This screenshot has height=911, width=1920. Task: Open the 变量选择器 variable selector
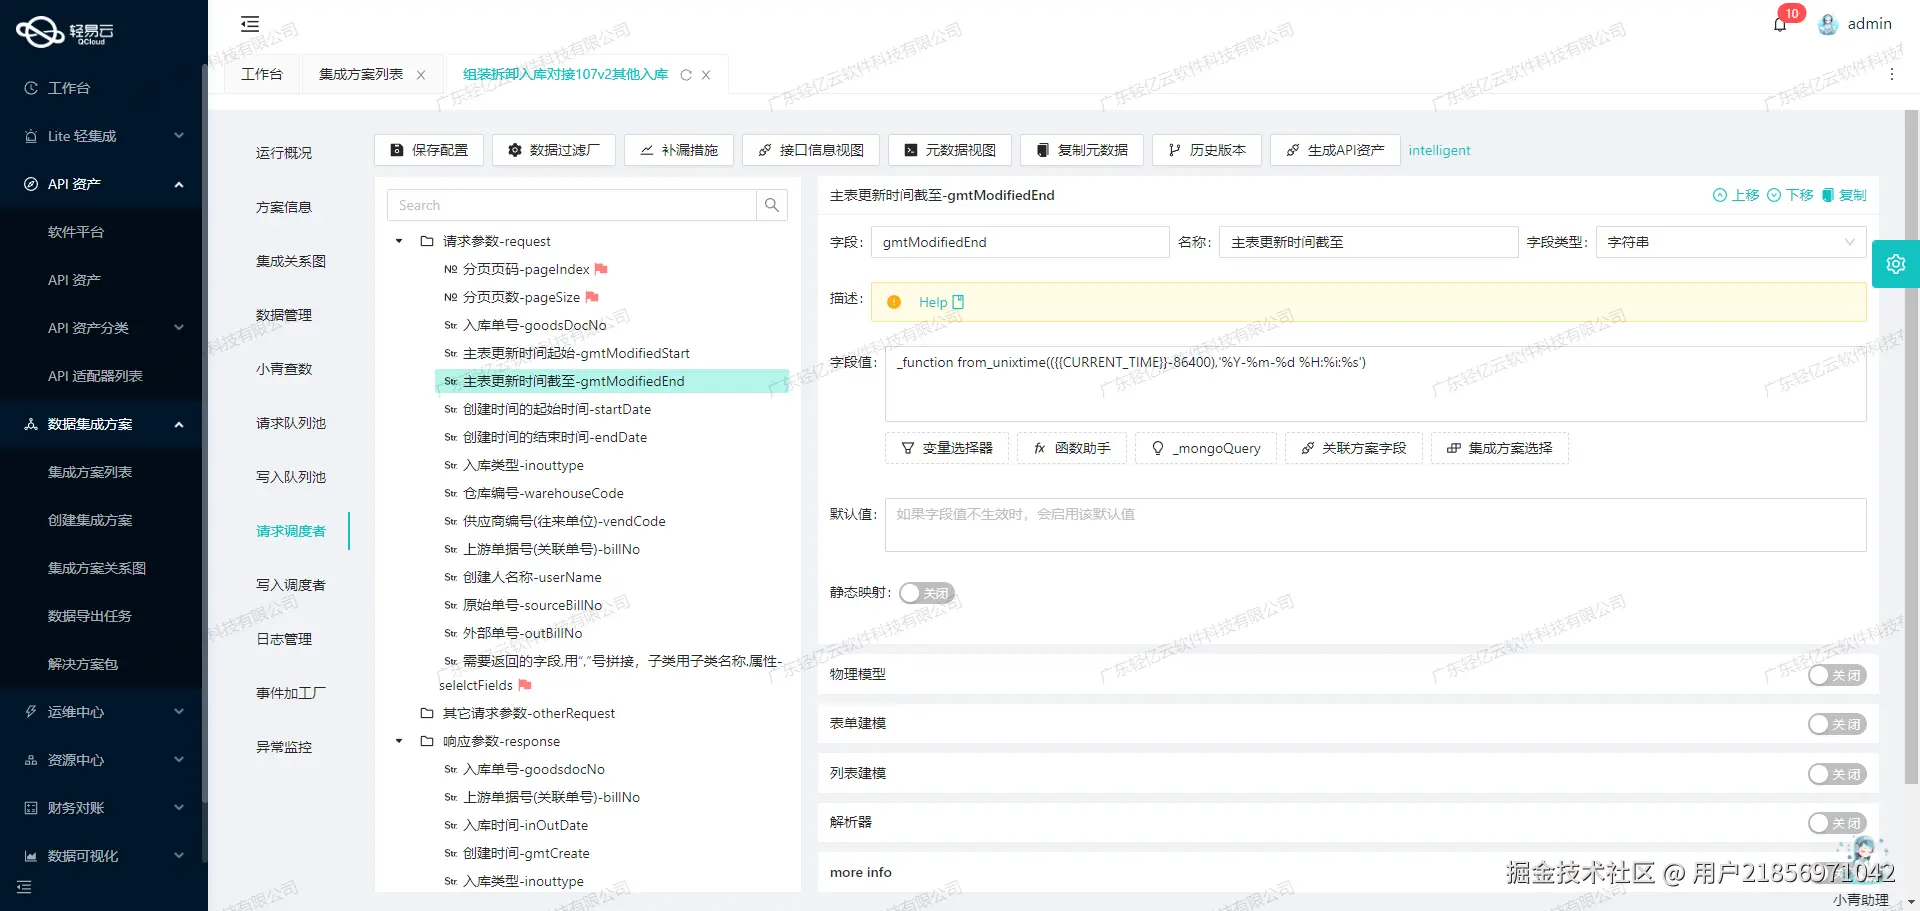click(x=946, y=448)
